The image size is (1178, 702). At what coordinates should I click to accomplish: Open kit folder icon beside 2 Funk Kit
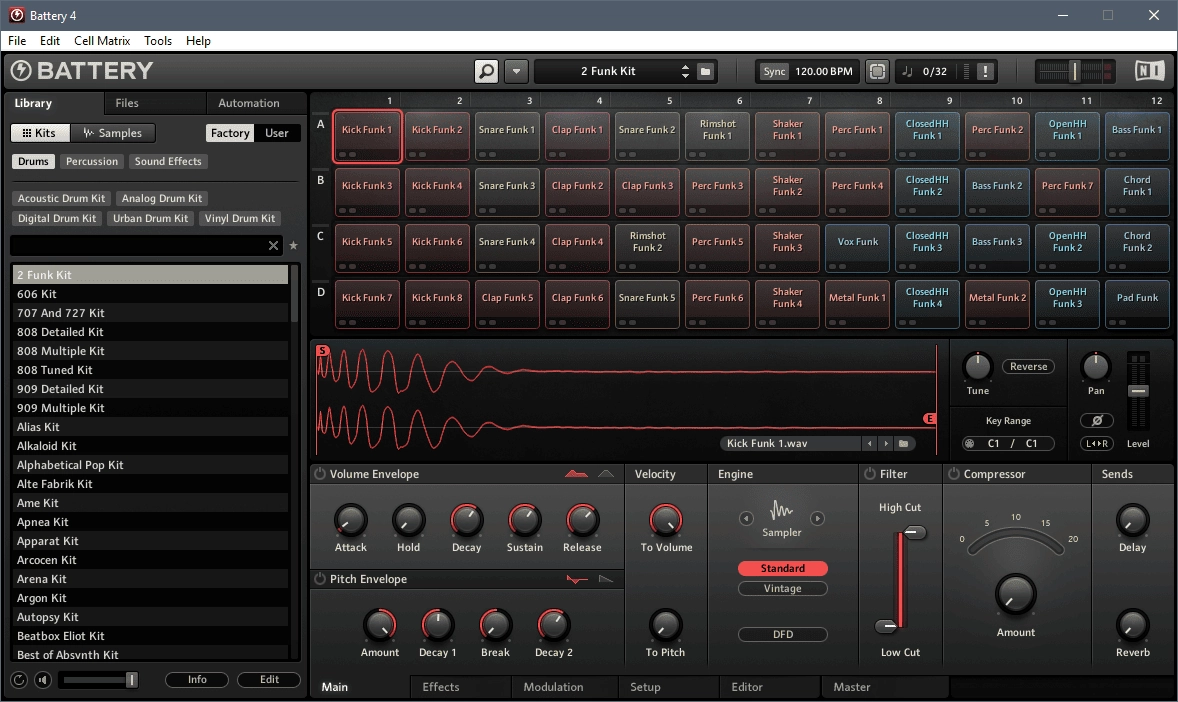tap(705, 71)
